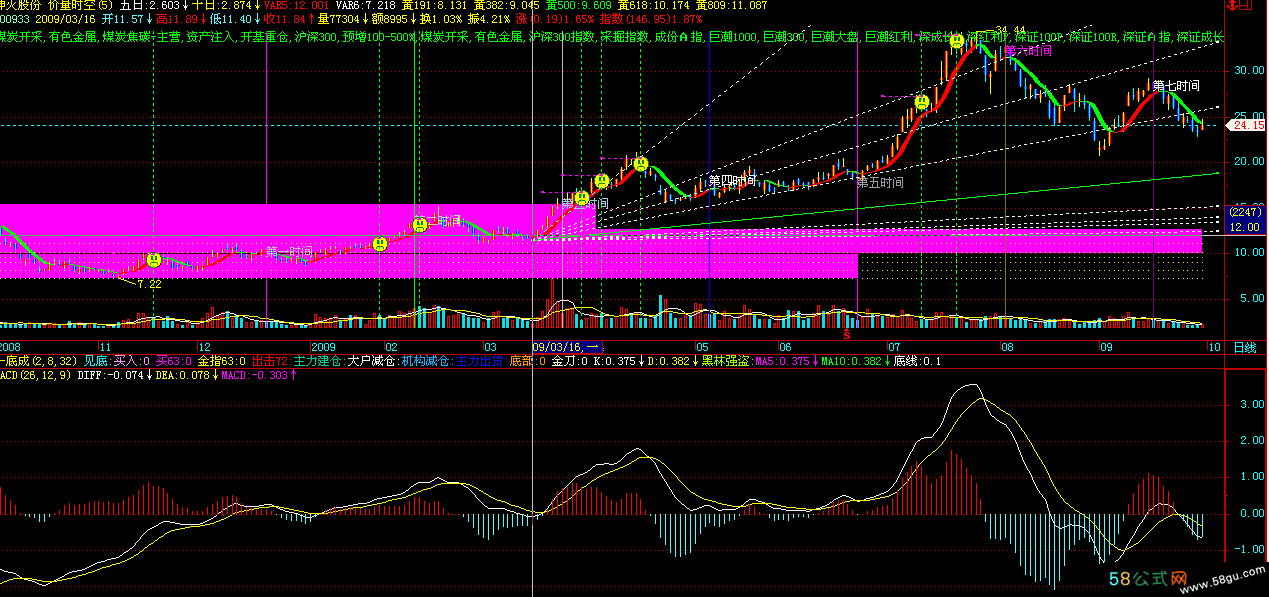1269x597 pixels.
Task: Click the 2009/03/16 date in the quote row
Action: tap(65, 19)
